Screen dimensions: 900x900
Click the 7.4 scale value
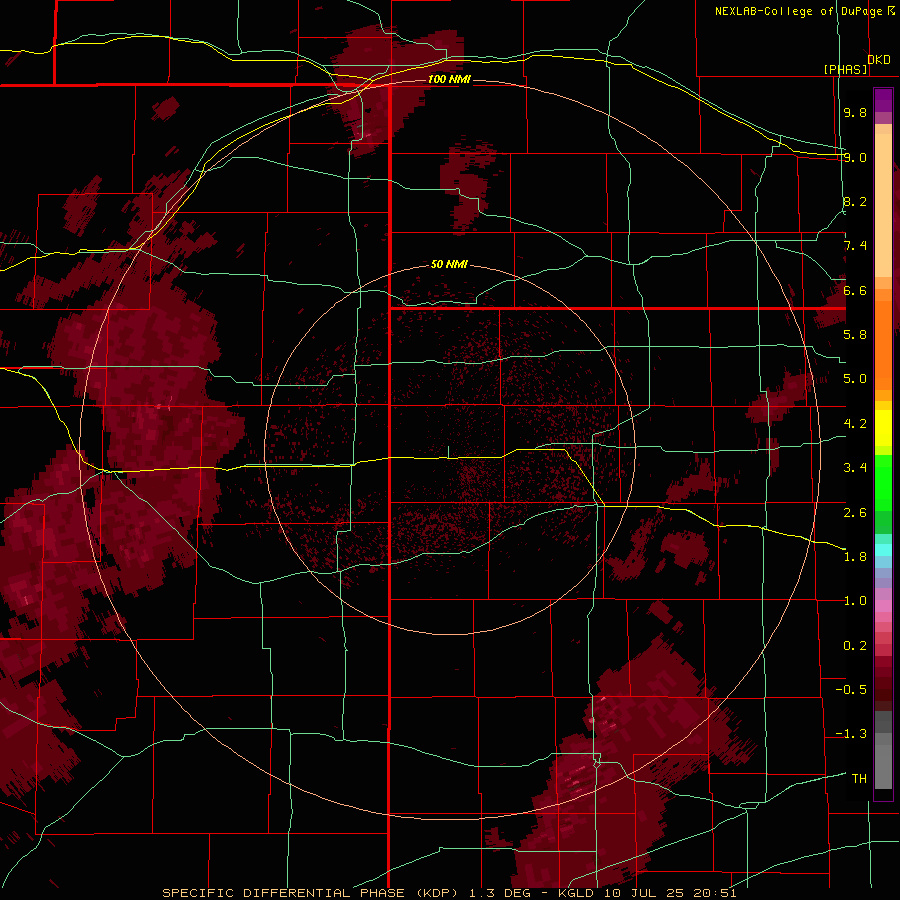pyautogui.click(x=855, y=246)
